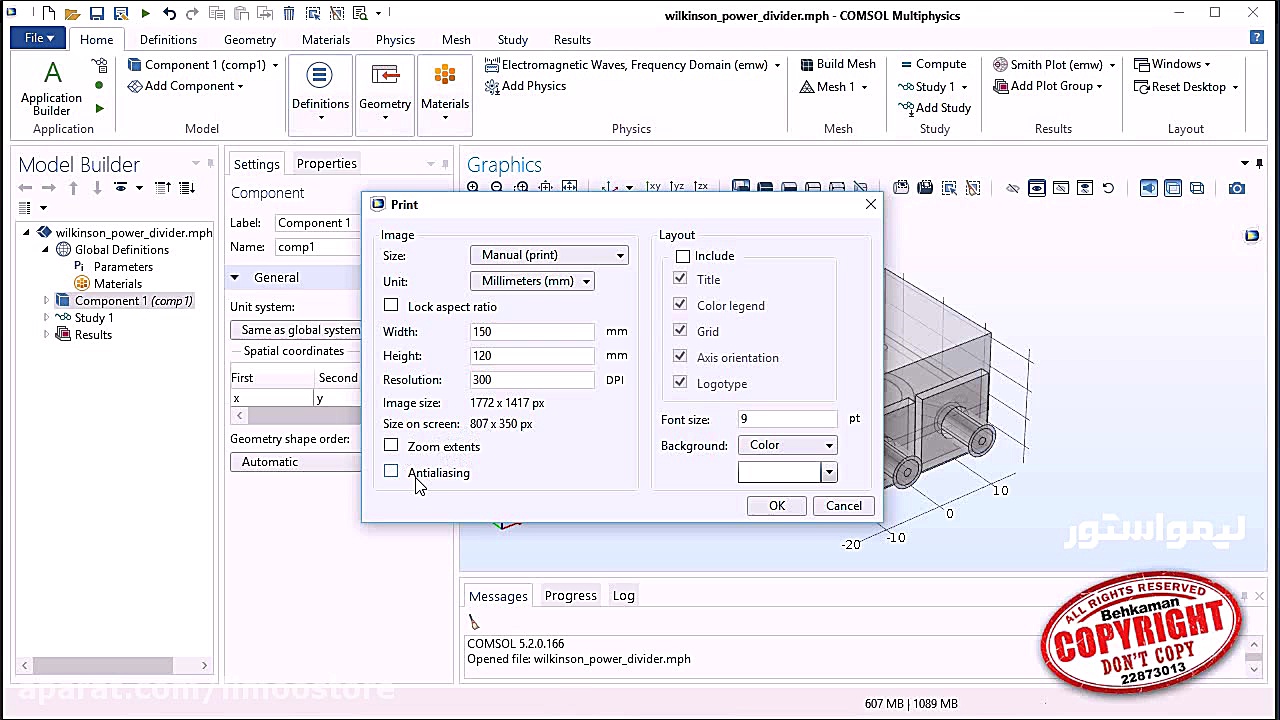Screen dimensions: 1280x720
Task: Click the Build Mesh icon in ribbon
Action: (x=807, y=64)
